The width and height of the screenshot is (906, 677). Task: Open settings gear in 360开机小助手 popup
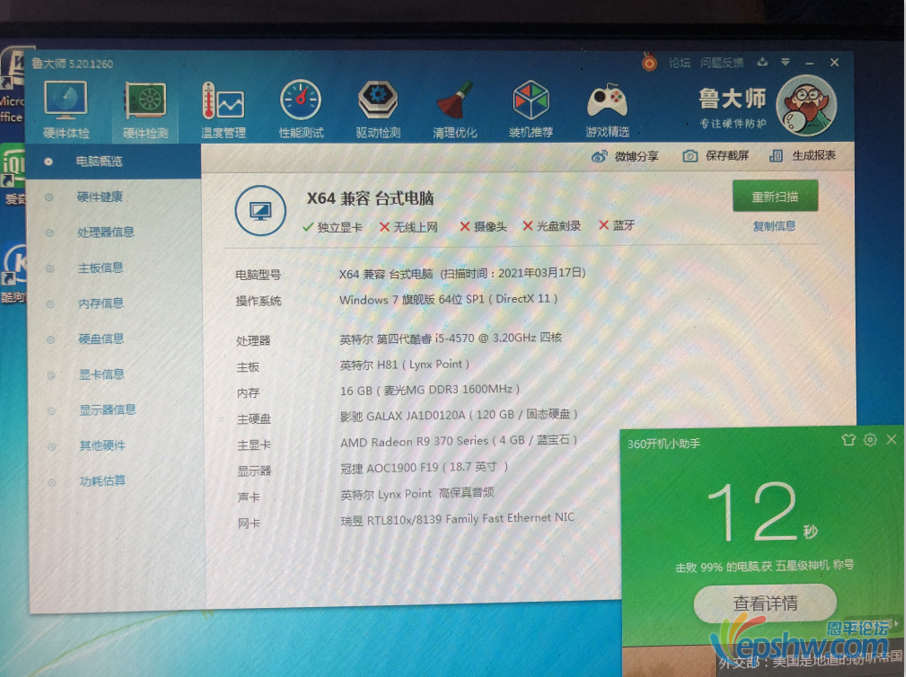(x=870, y=440)
